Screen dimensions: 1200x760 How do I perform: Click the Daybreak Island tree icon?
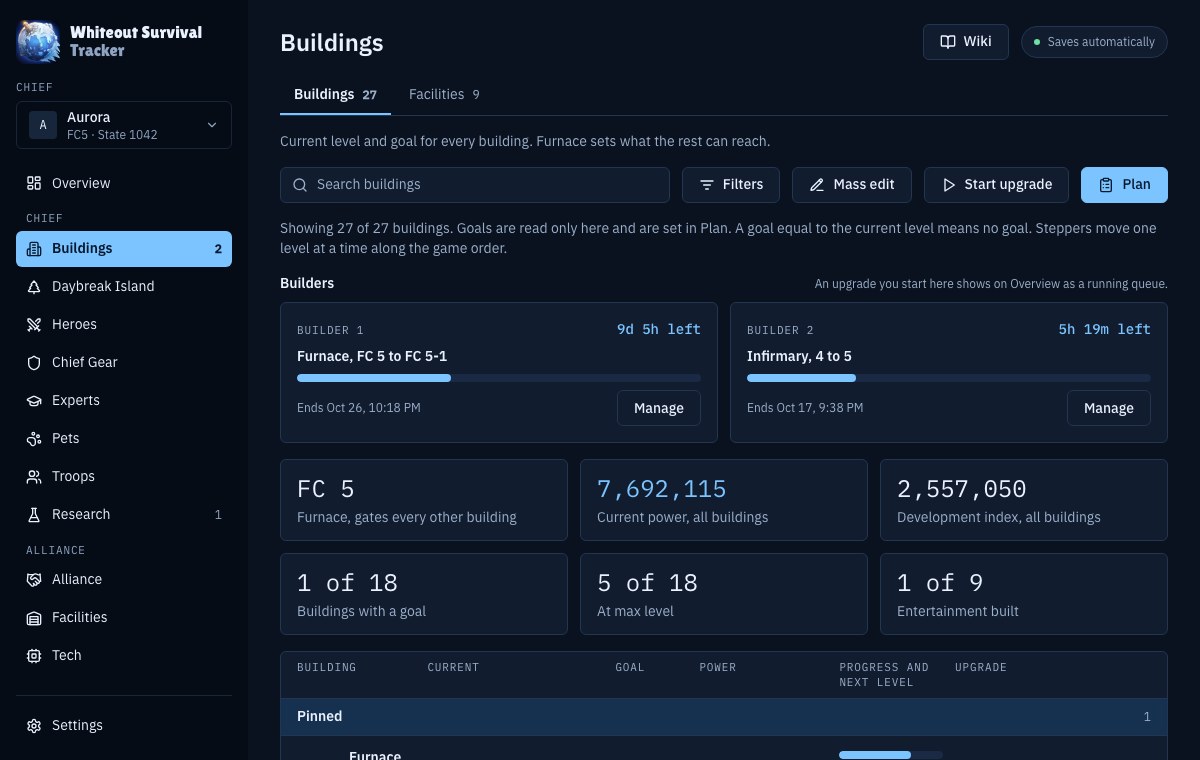(34, 287)
